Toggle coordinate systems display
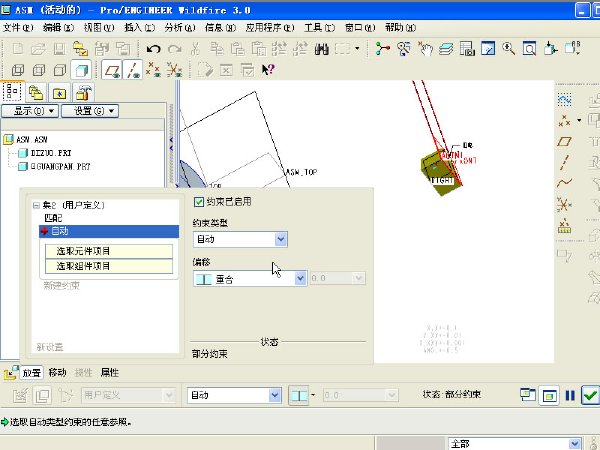The height and width of the screenshot is (450, 600). click(174, 70)
